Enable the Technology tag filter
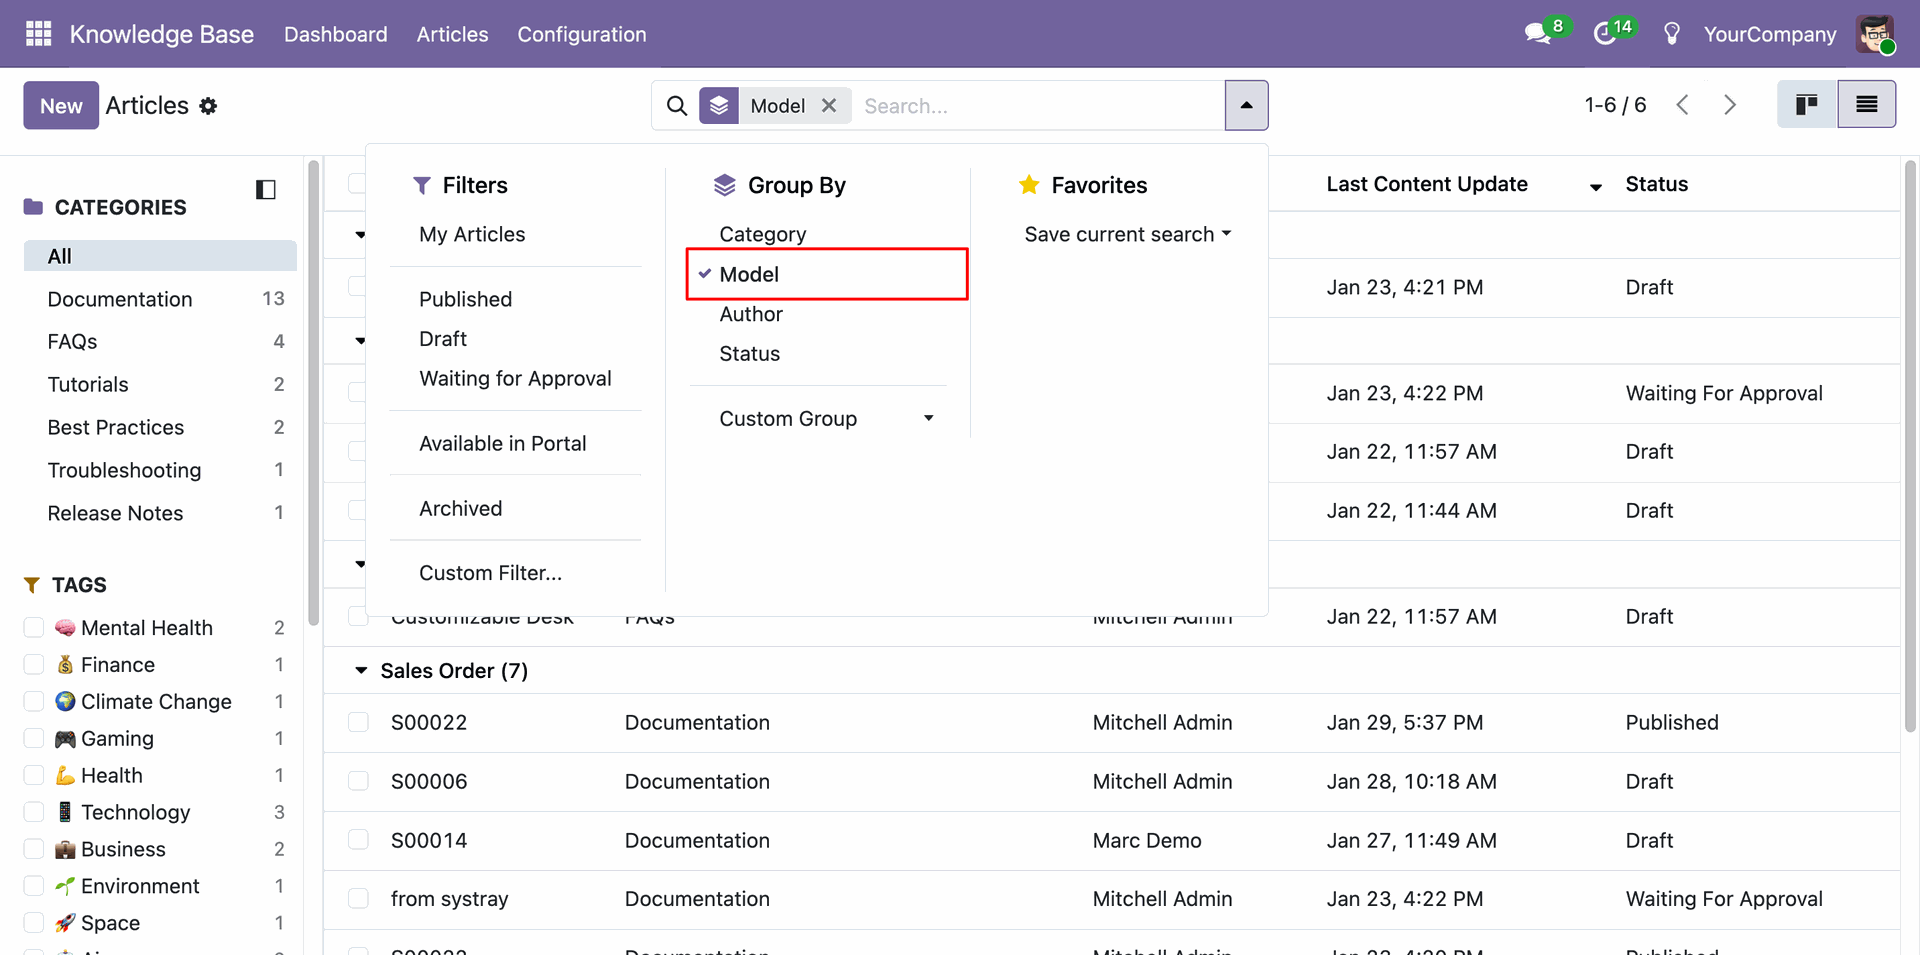The image size is (1920, 955). (34, 812)
